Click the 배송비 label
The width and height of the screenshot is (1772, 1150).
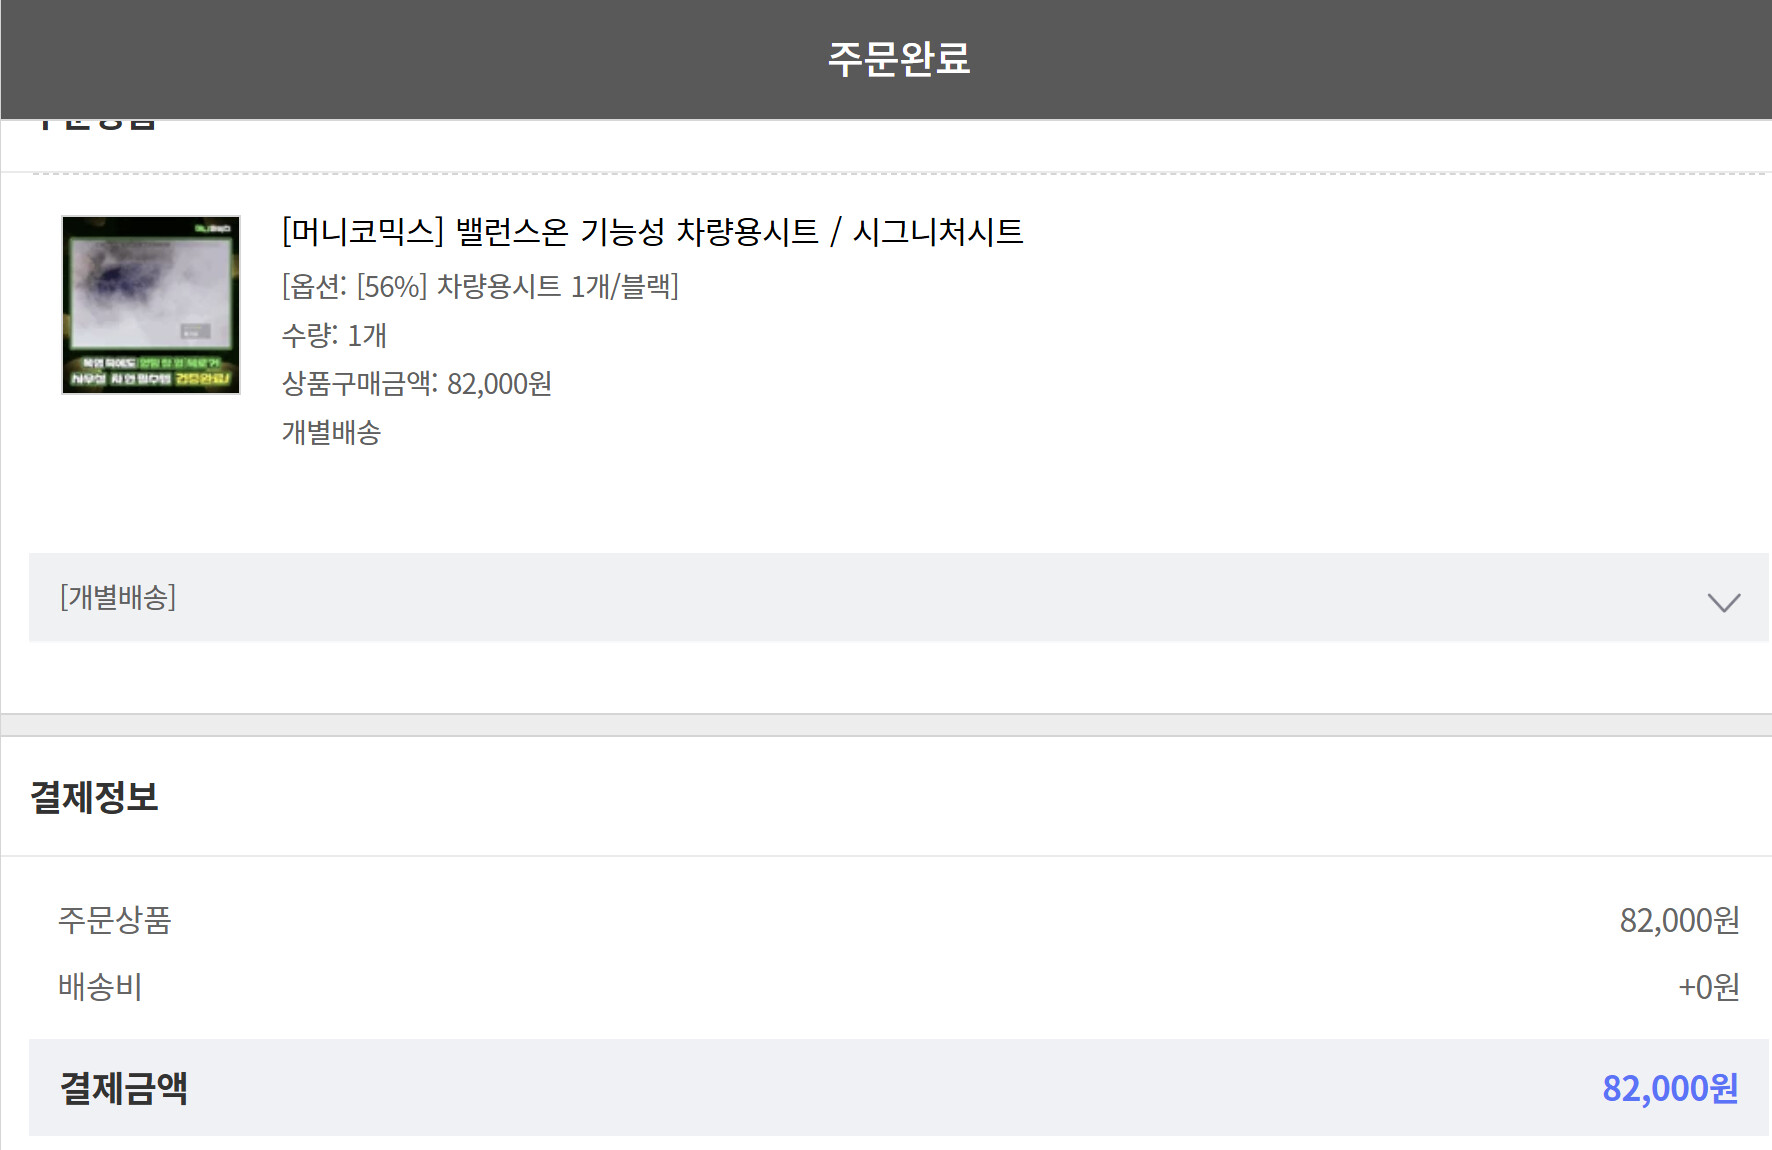100,987
